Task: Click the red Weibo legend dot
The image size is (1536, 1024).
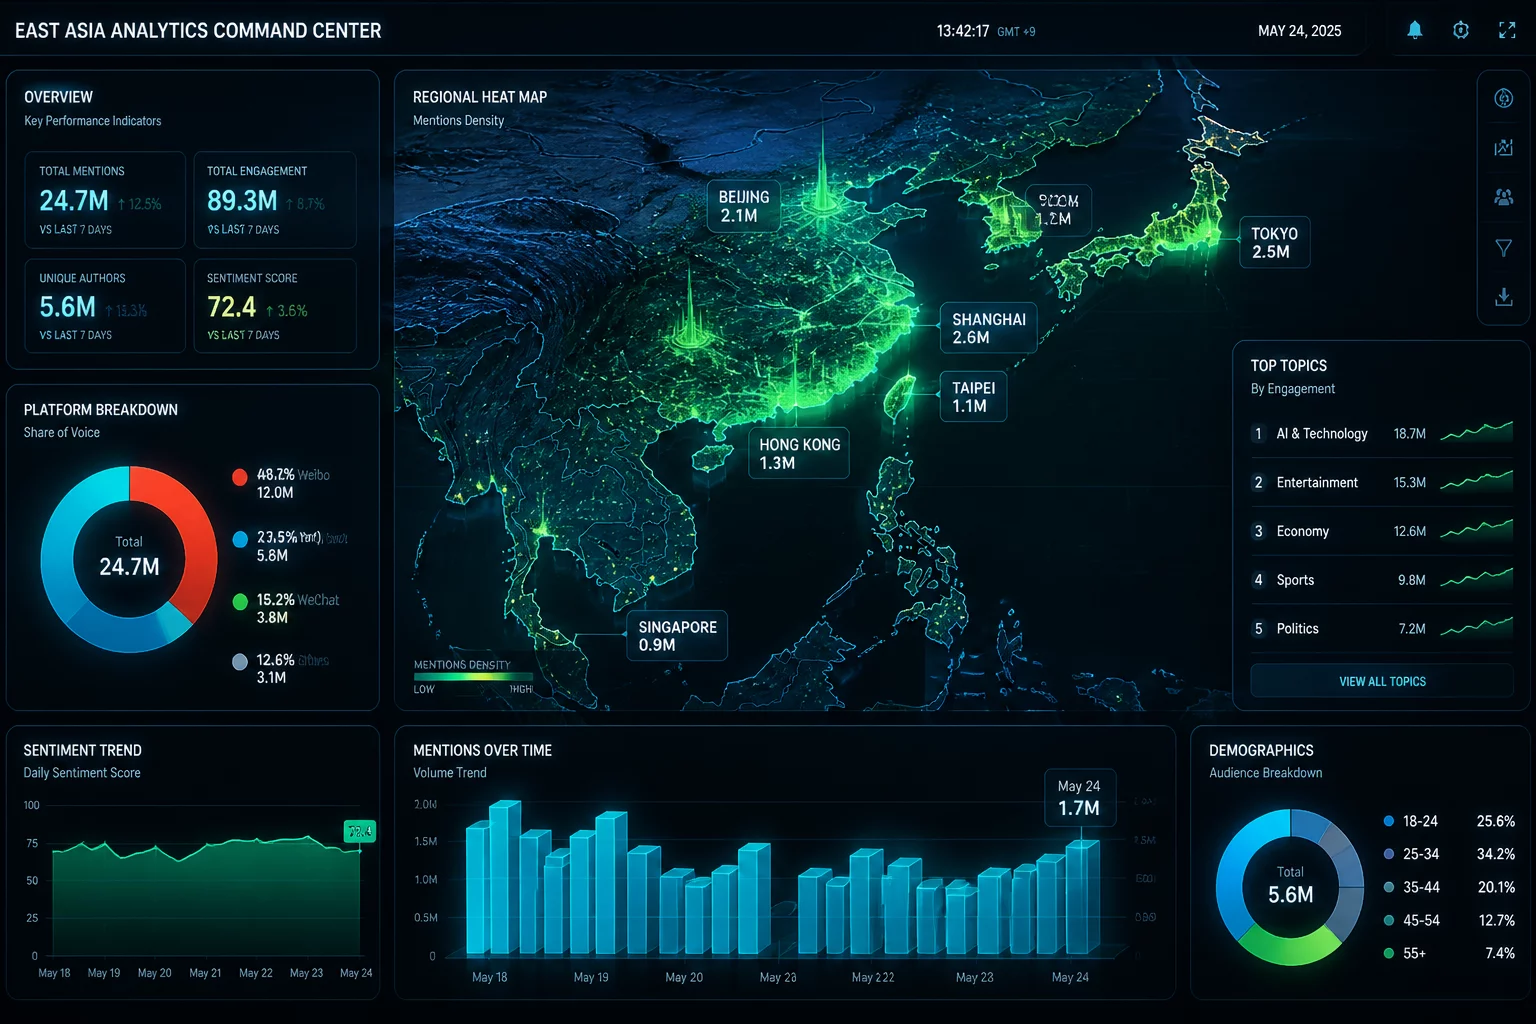Action: point(240,477)
